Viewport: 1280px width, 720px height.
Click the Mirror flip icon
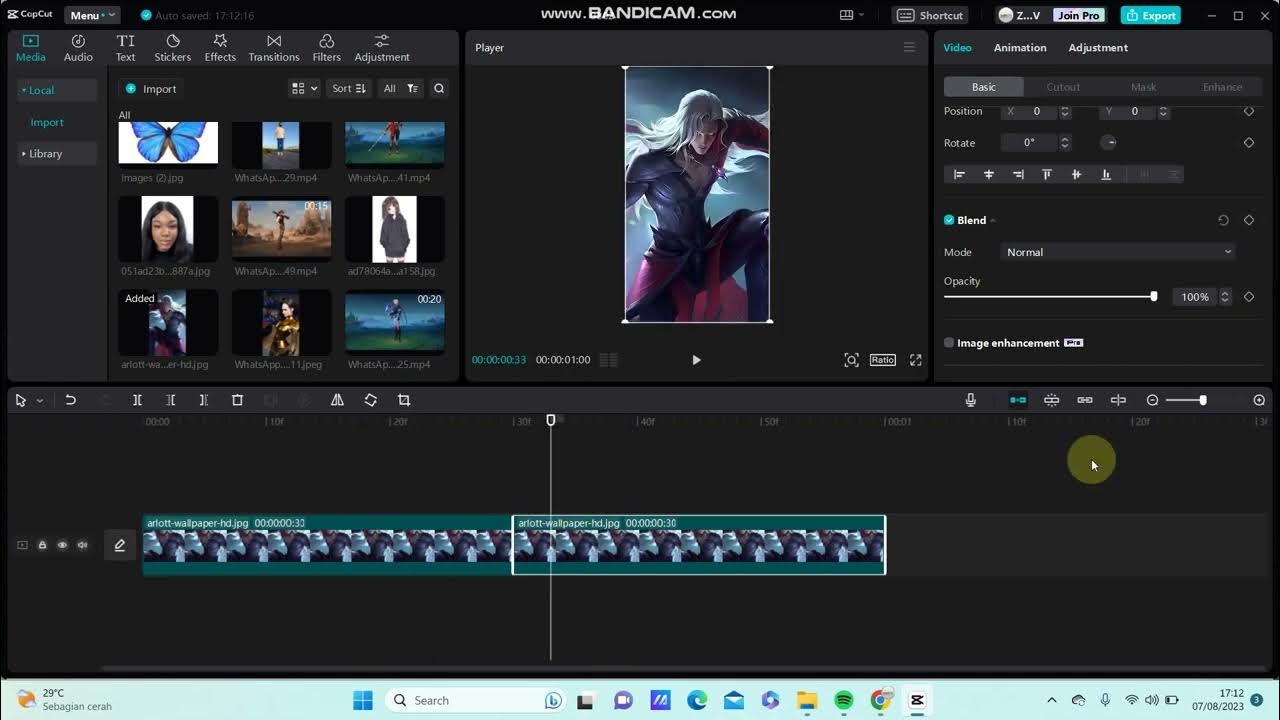[337, 400]
